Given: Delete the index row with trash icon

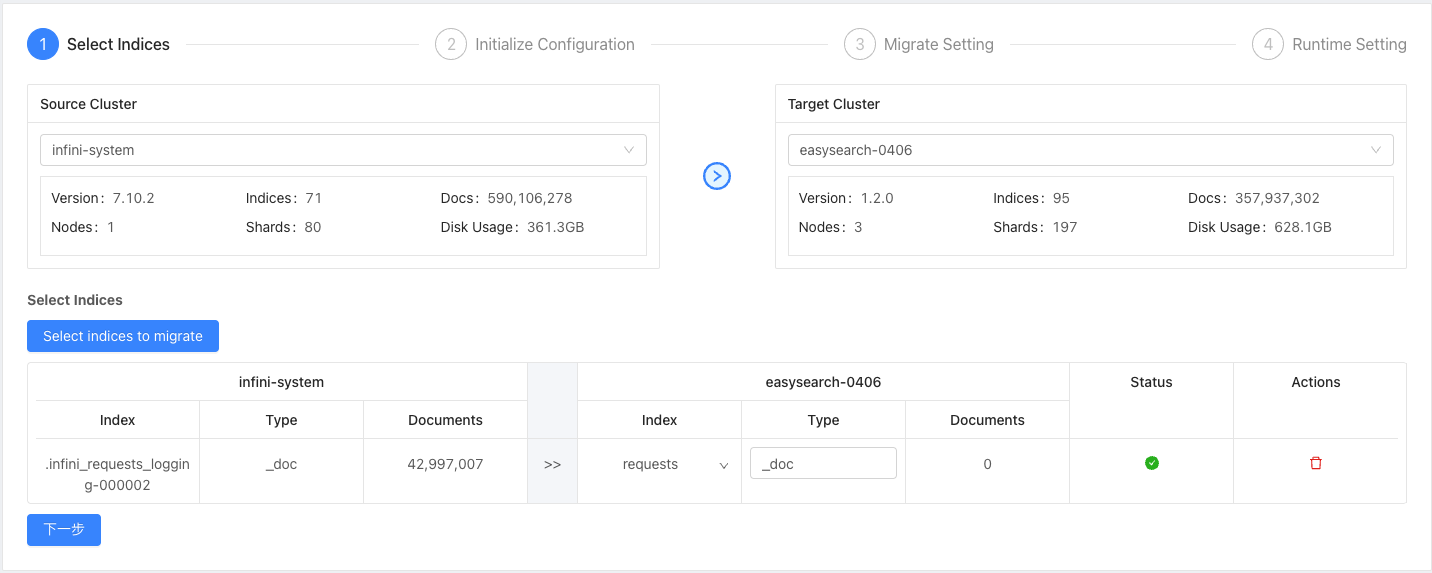Looking at the screenshot, I should 1316,463.
